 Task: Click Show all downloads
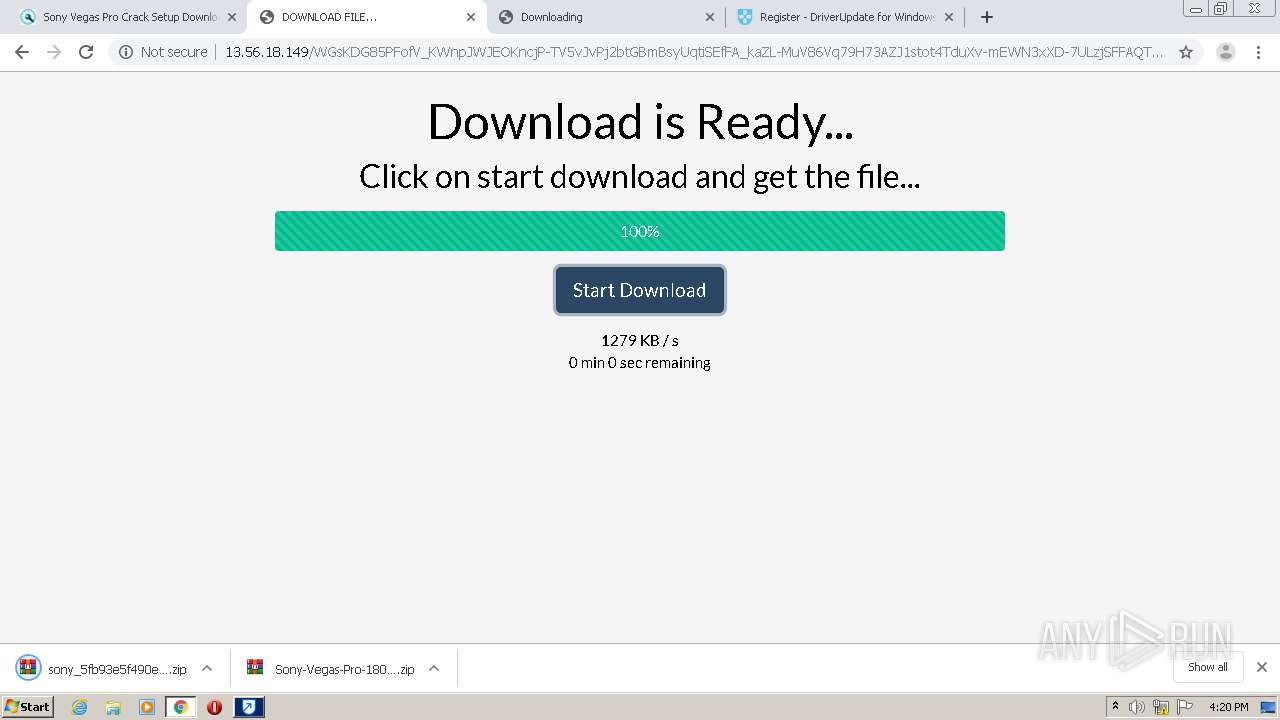tap(1208, 667)
